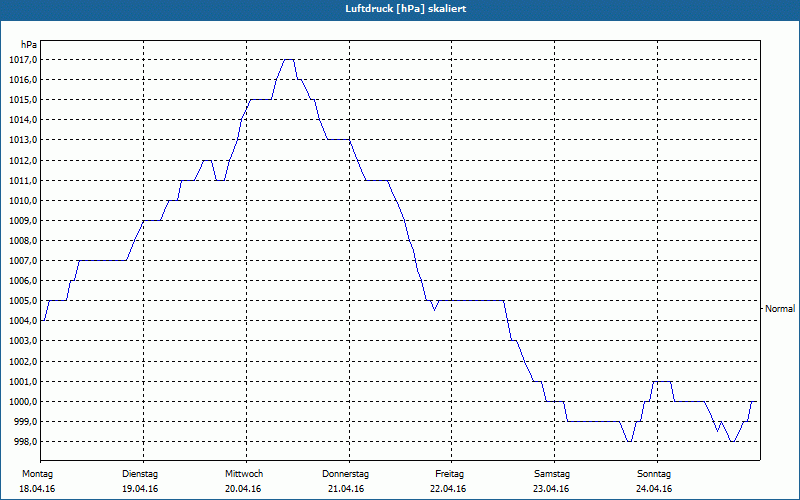Click the 'Montag' day label
Screen dimensions: 800x500
(x=37, y=474)
